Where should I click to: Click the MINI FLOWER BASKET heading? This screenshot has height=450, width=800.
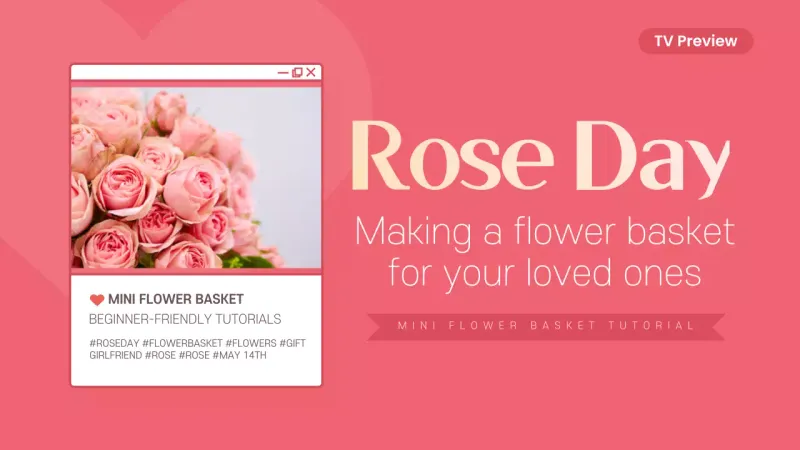point(176,299)
